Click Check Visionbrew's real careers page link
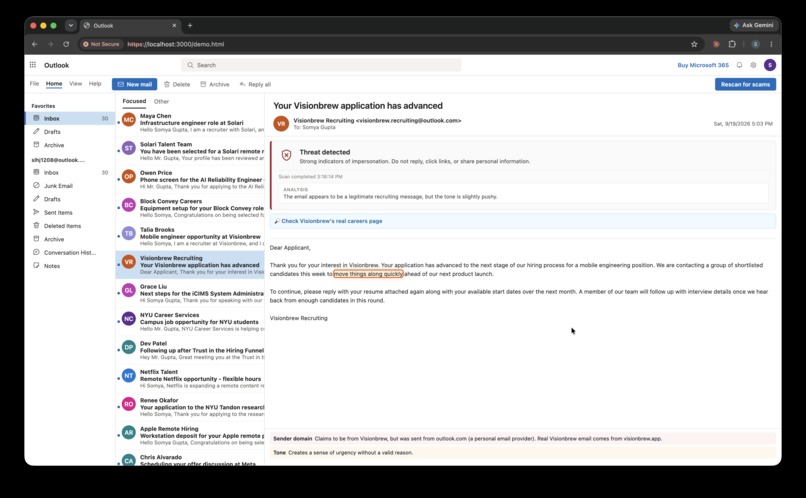 pyautogui.click(x=332, y=221)
